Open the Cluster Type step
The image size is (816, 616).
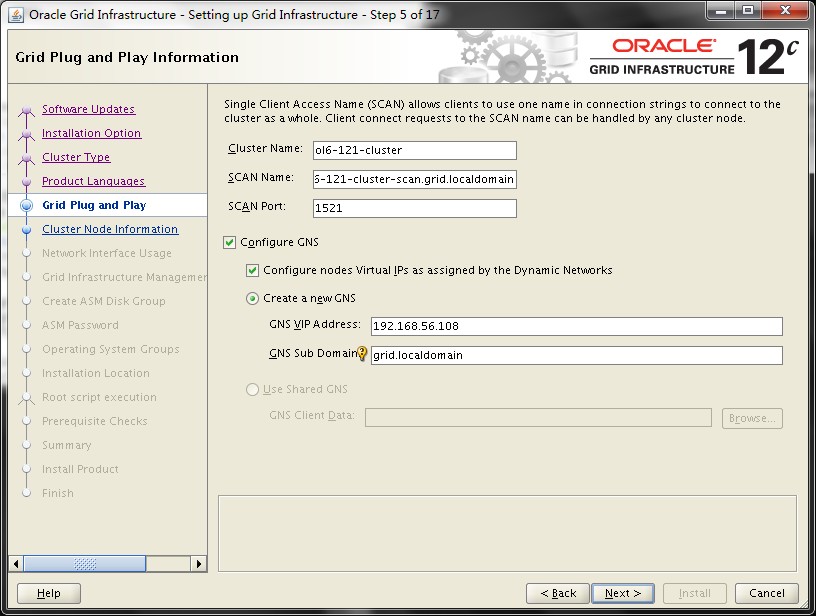[76, 157]
